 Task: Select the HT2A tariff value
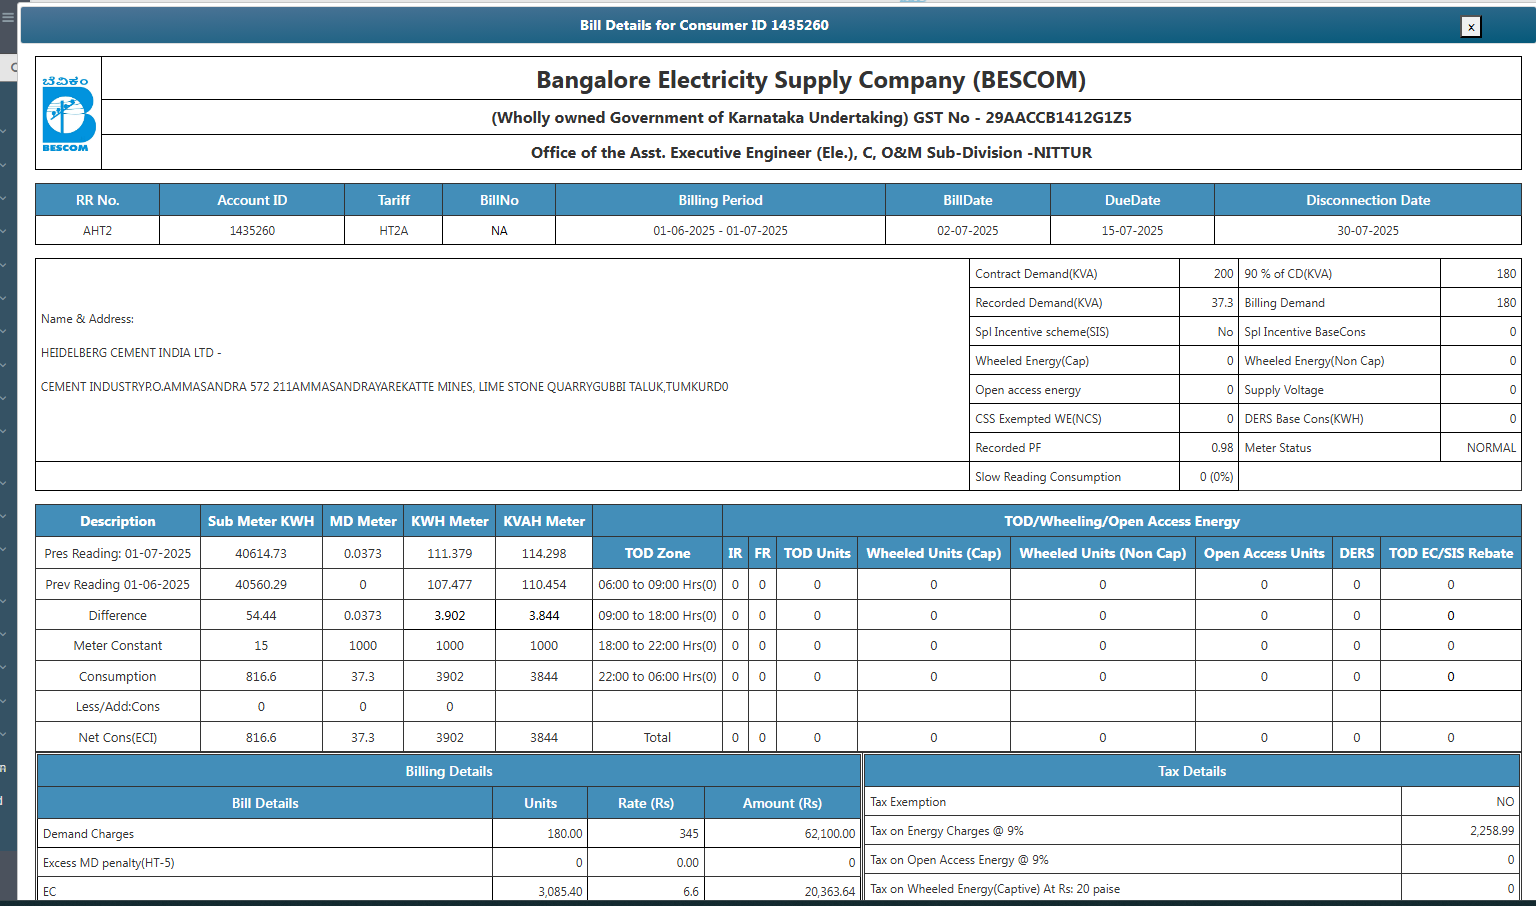(394, 231)
